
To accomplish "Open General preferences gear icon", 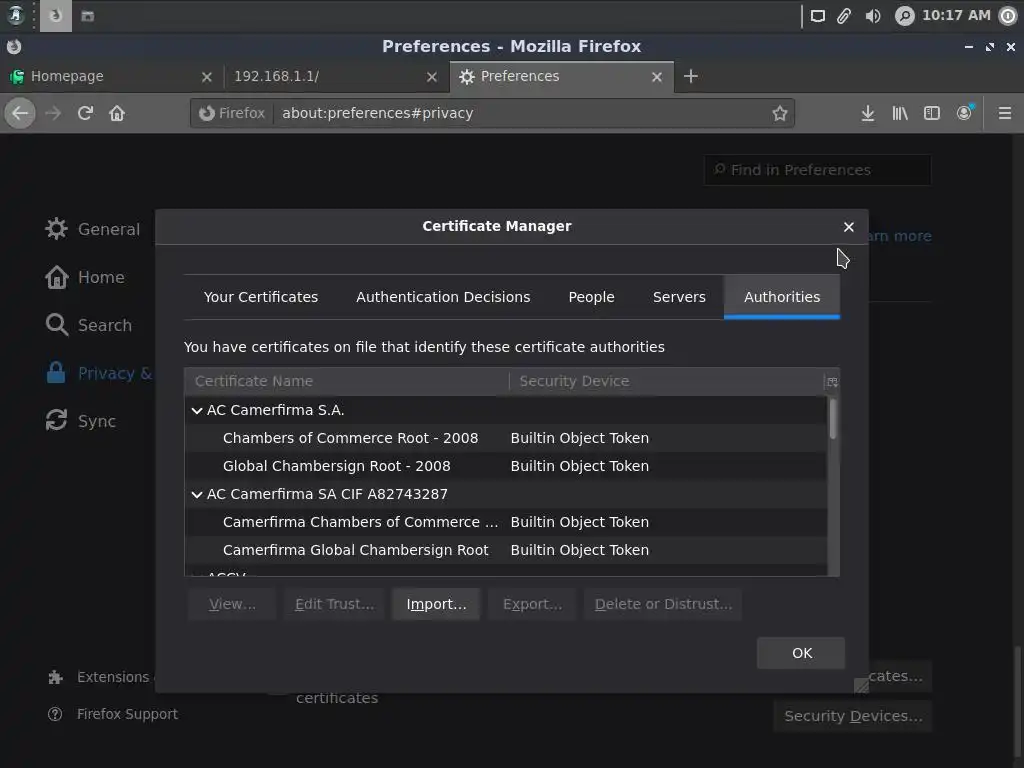I will [x=56, y=229].
